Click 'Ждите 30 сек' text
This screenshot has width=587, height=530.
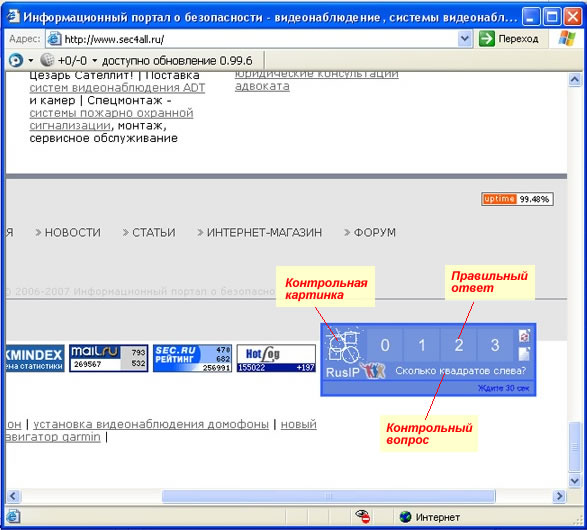504,388
